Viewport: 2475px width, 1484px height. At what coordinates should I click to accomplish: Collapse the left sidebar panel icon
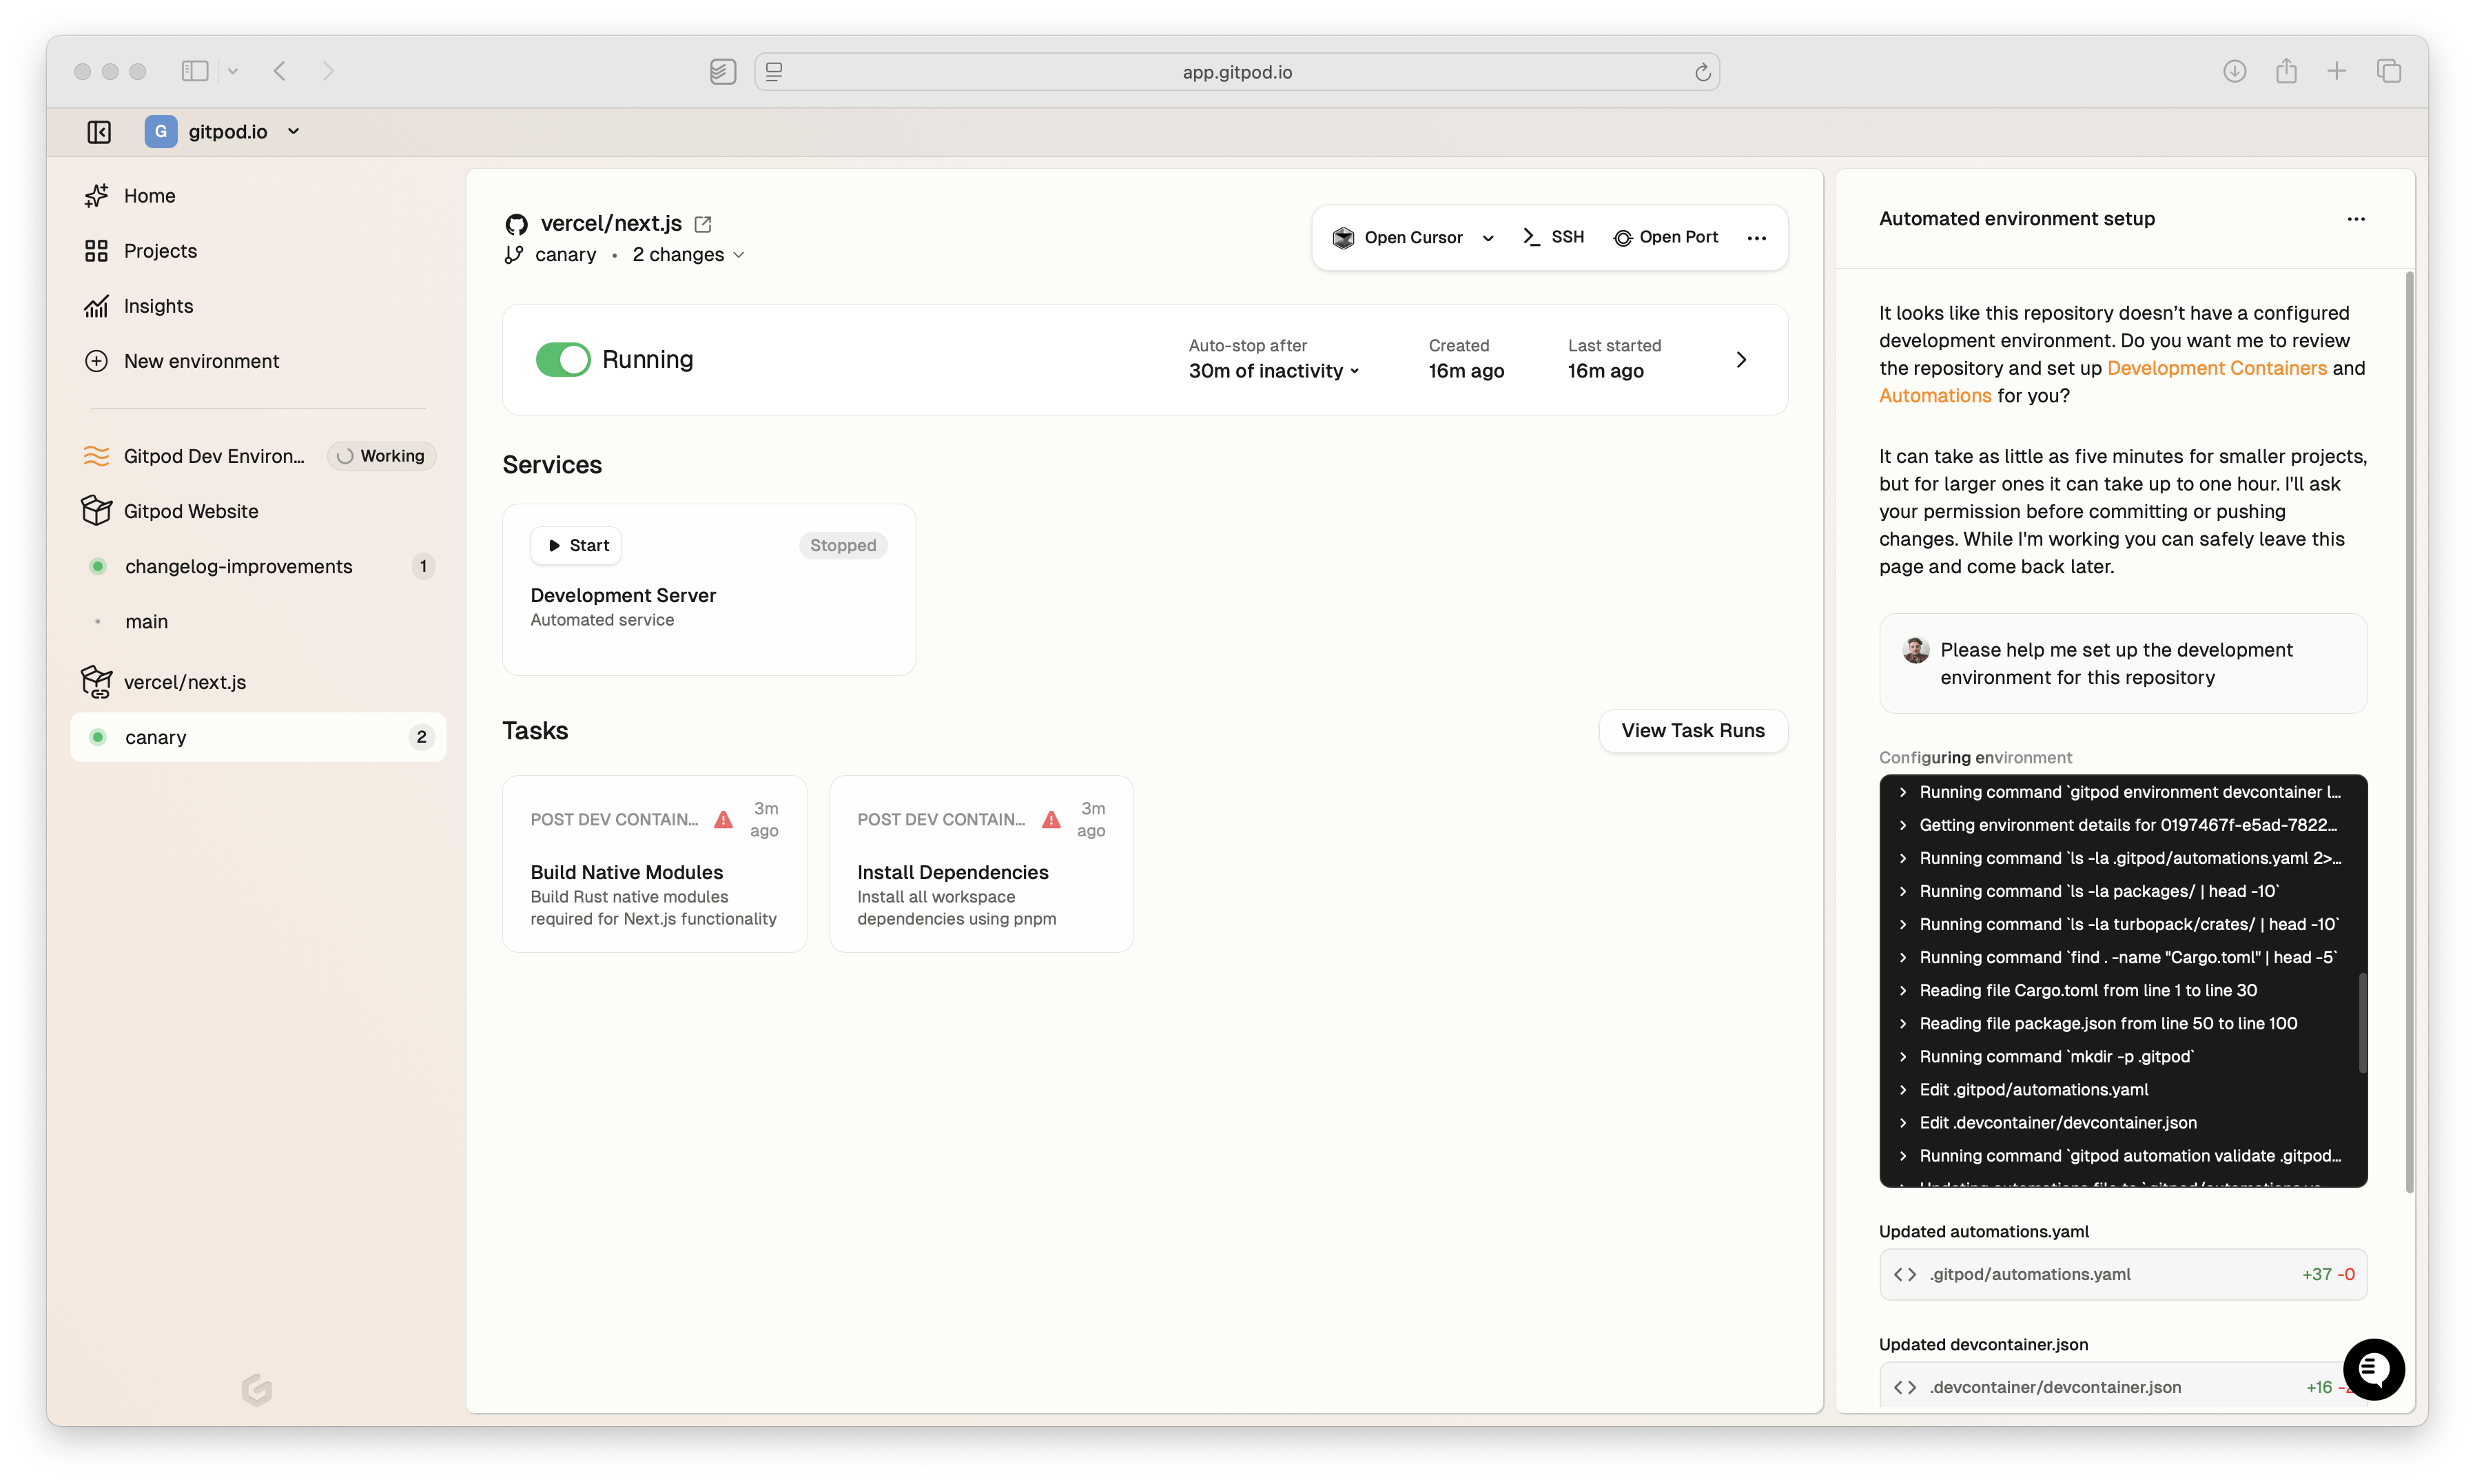tap(99, 132)
